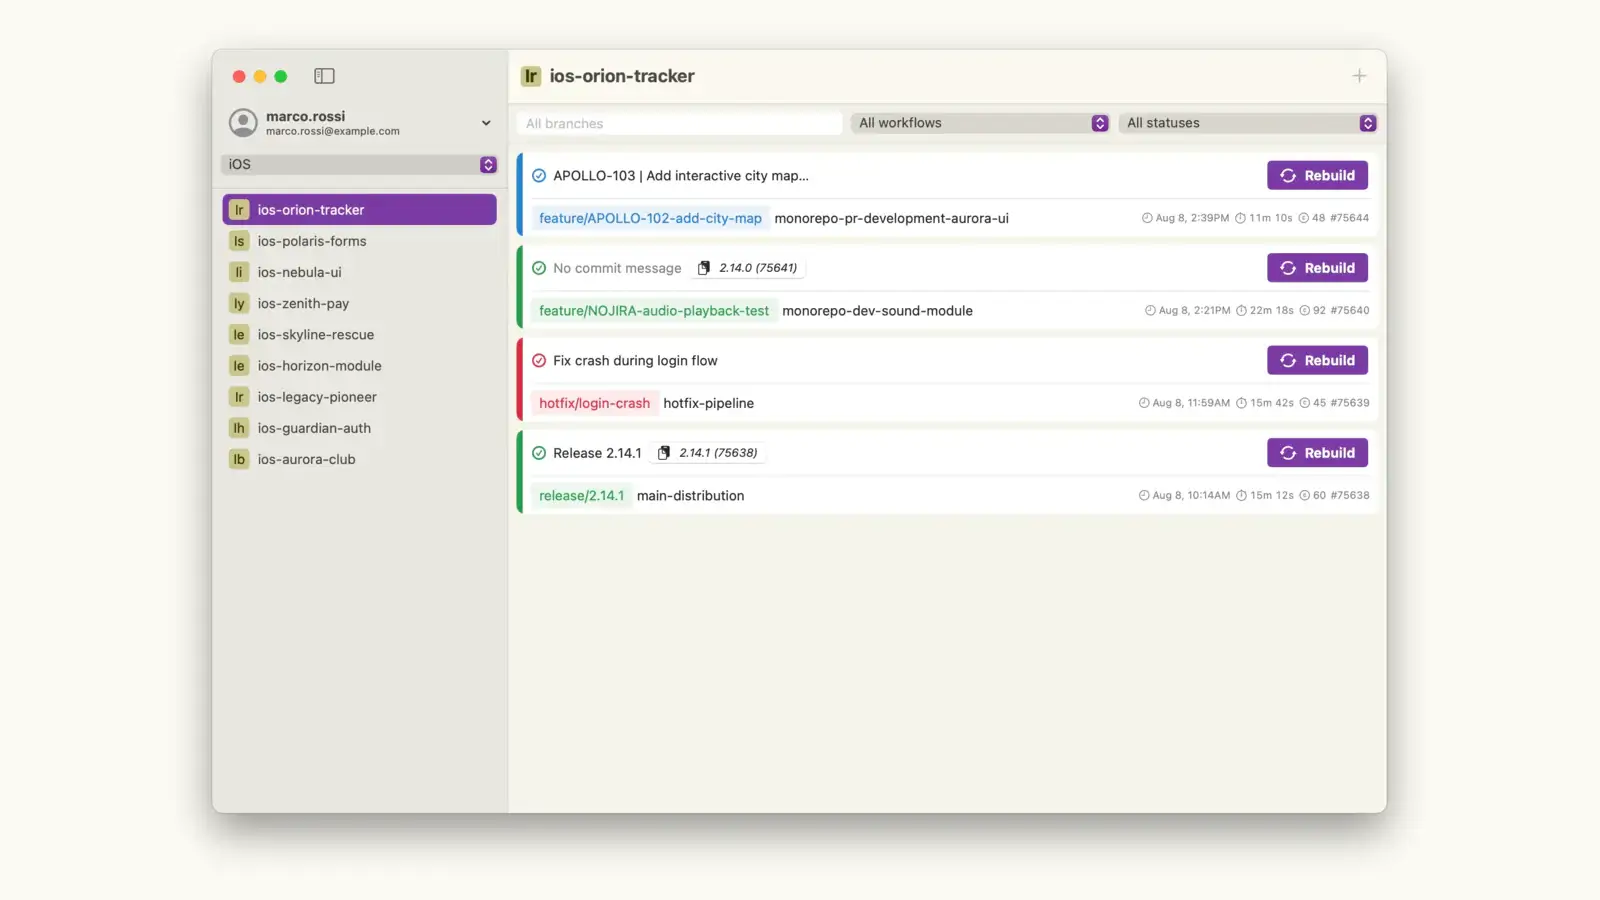Click the ios-orion-tracker header app icon
This screenshot has width=1600, height=900.
pyautogui.click(x=531, y=76)
